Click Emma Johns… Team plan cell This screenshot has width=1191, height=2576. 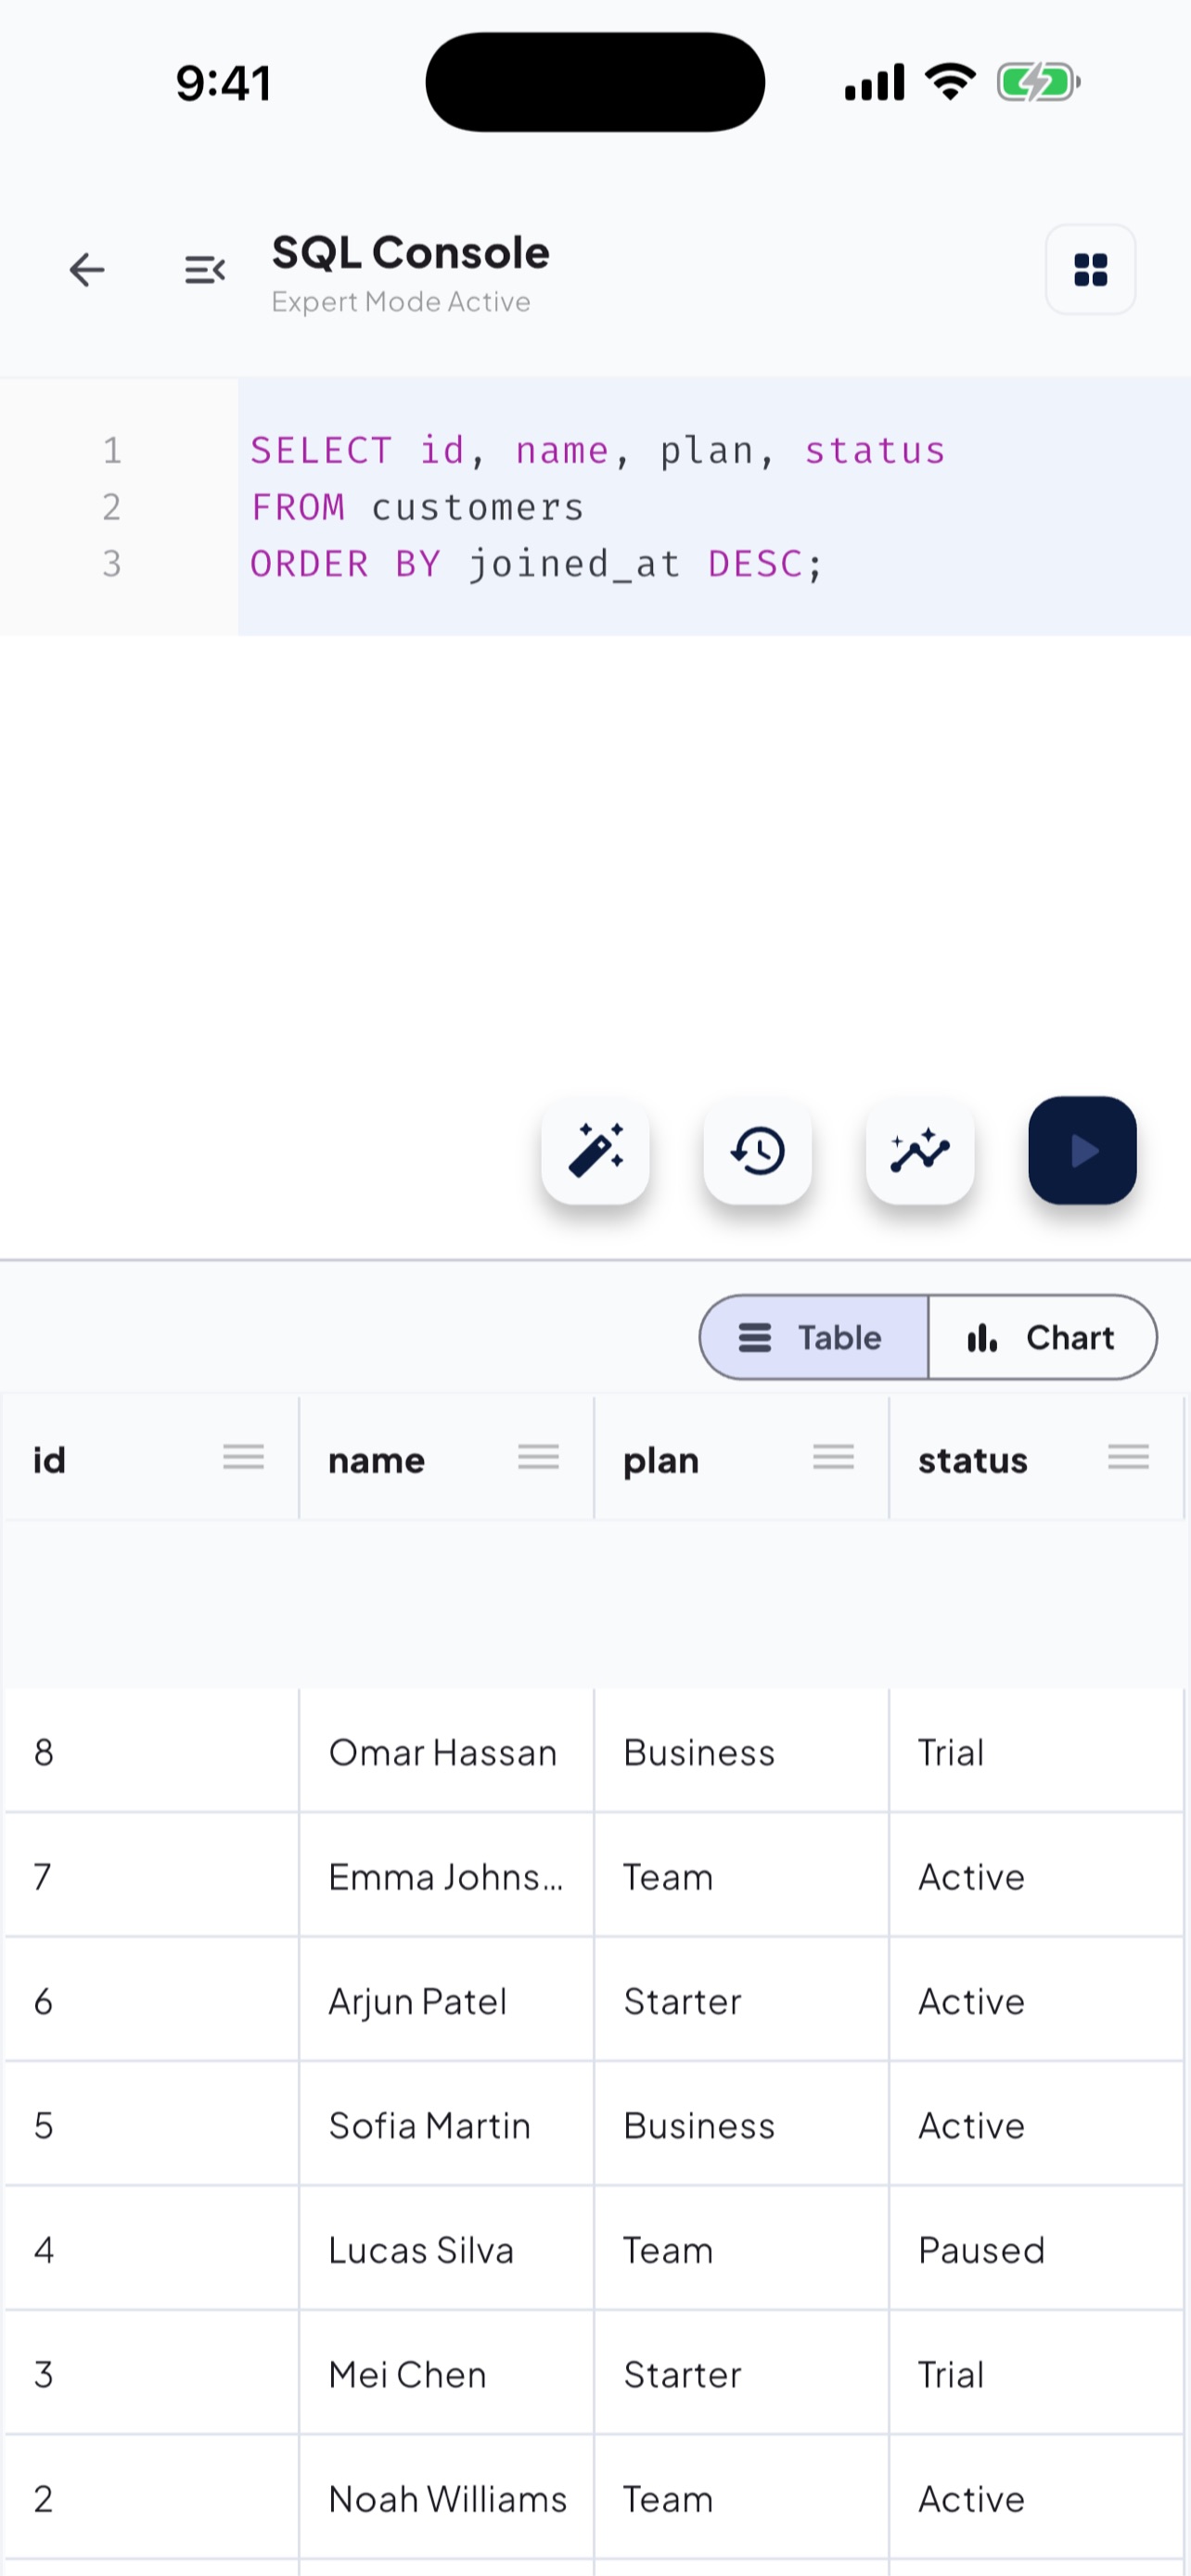click(x=741, y=1876)
